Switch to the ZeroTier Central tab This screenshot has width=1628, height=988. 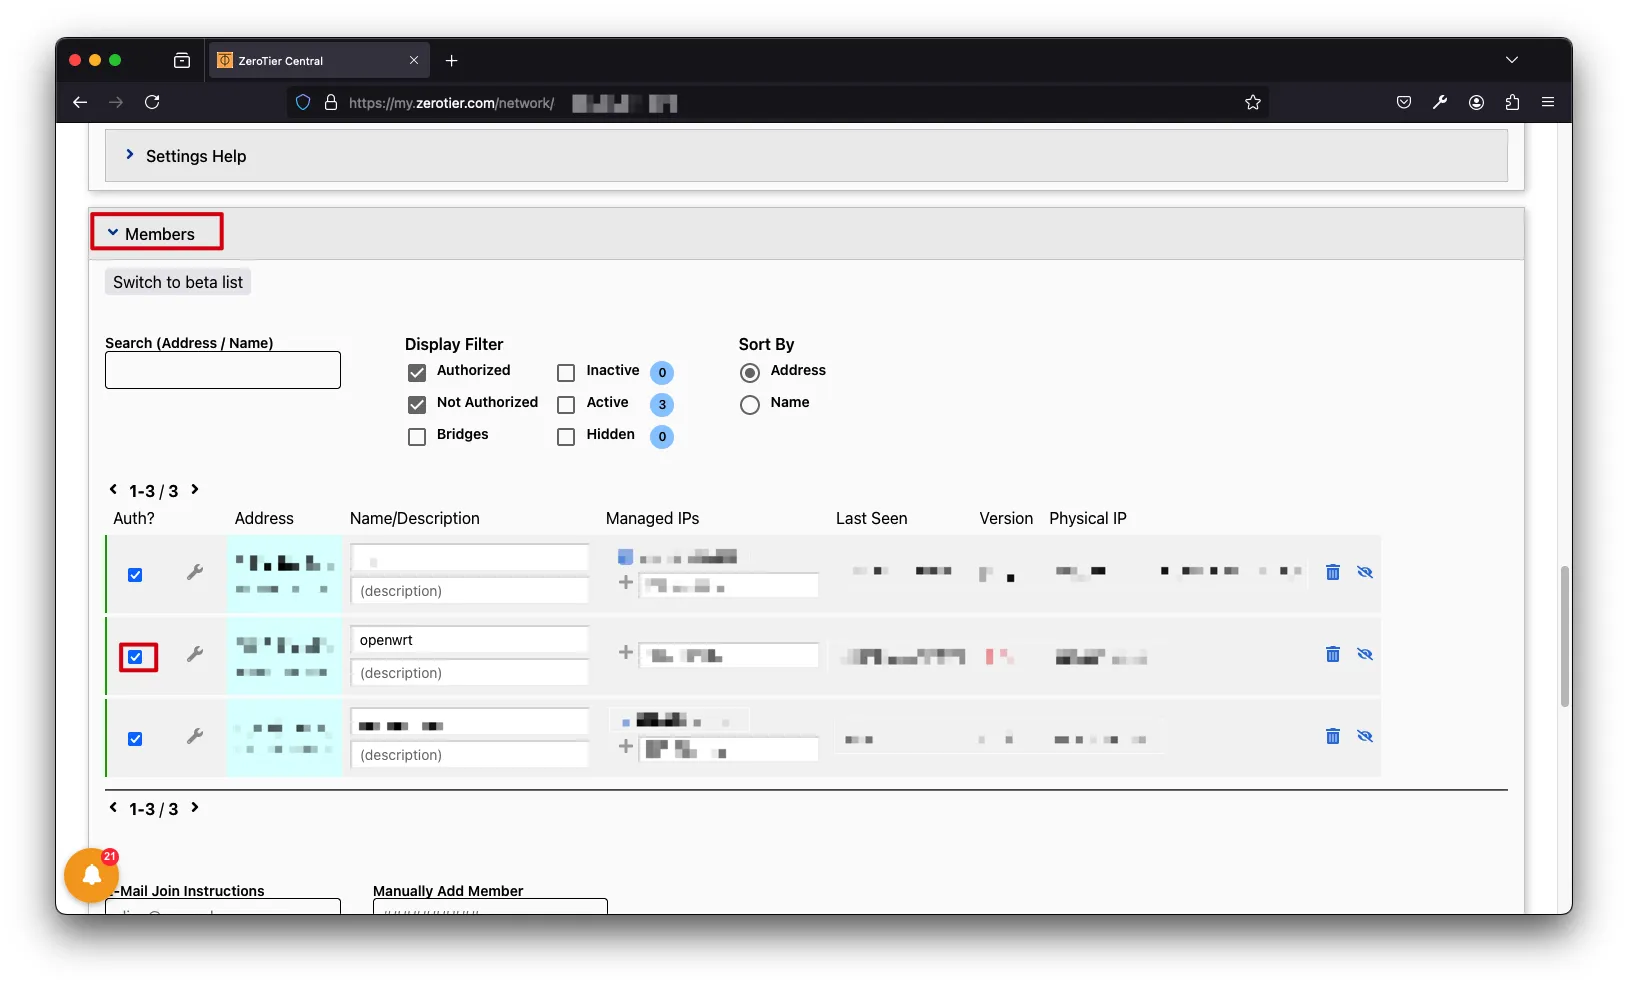(x=310, y=61)
